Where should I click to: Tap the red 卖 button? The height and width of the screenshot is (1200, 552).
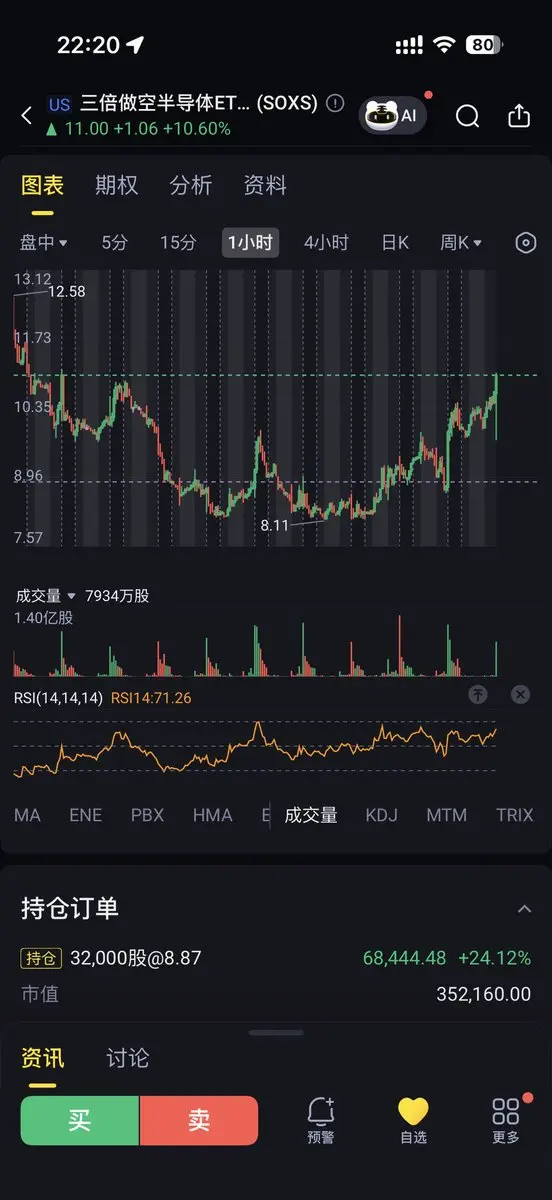tap(199, 1120)
